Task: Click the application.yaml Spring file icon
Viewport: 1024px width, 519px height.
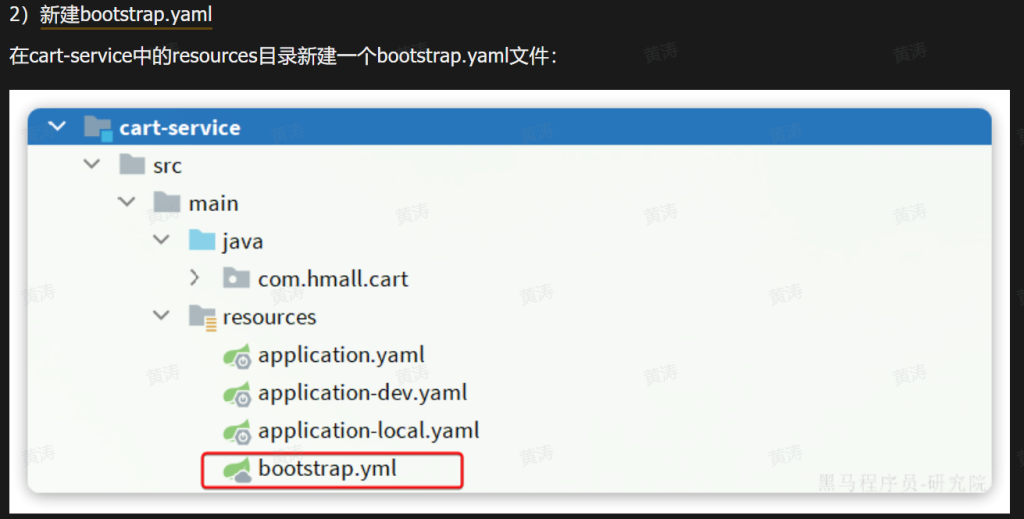Action: pyautogui.click(x=237, y=355)
